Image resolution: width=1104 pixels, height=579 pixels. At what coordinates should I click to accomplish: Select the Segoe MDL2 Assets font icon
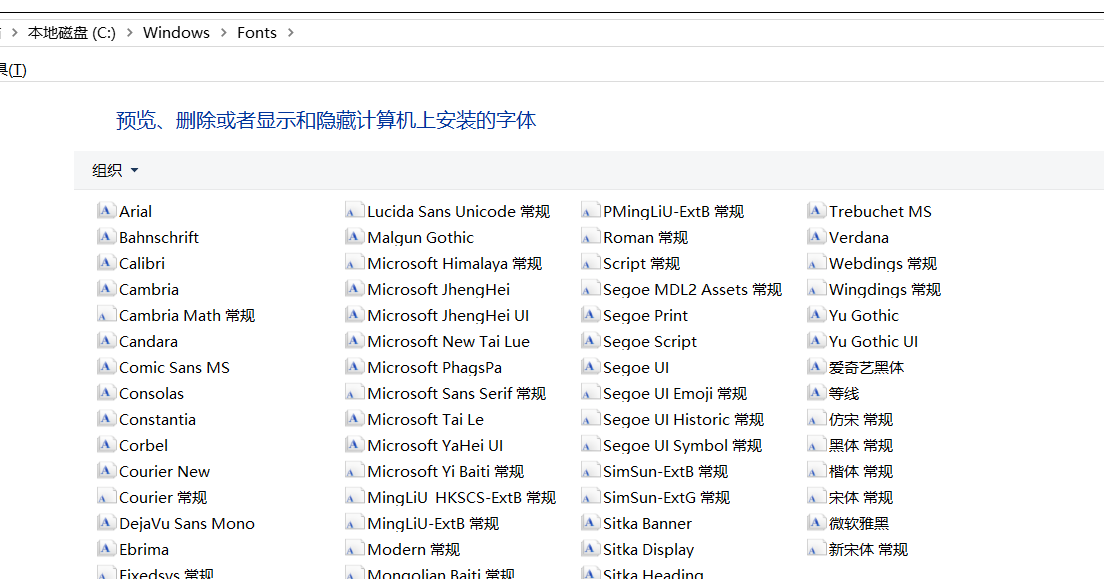tap(590, 289)
